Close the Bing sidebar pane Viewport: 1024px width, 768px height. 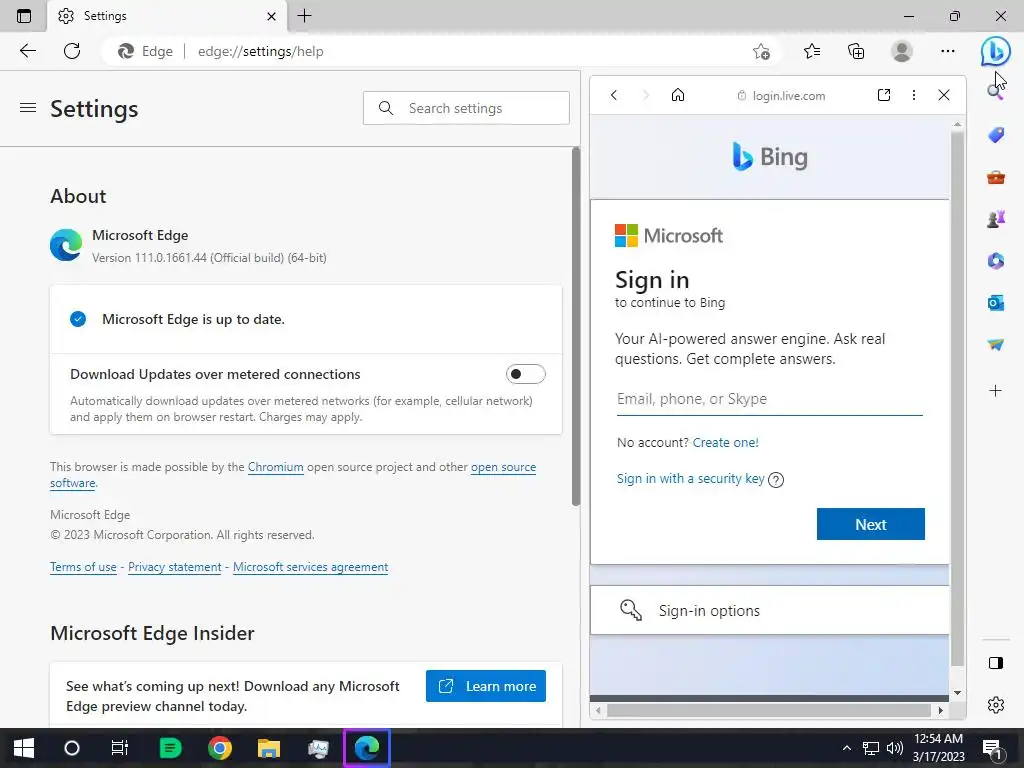click(944, 95)
